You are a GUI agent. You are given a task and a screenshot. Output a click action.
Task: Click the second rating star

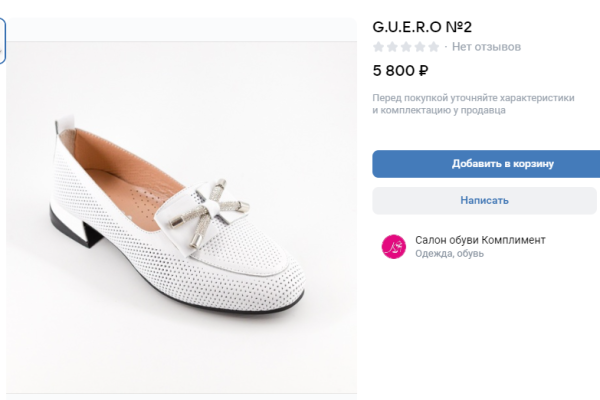coord(393,47)
